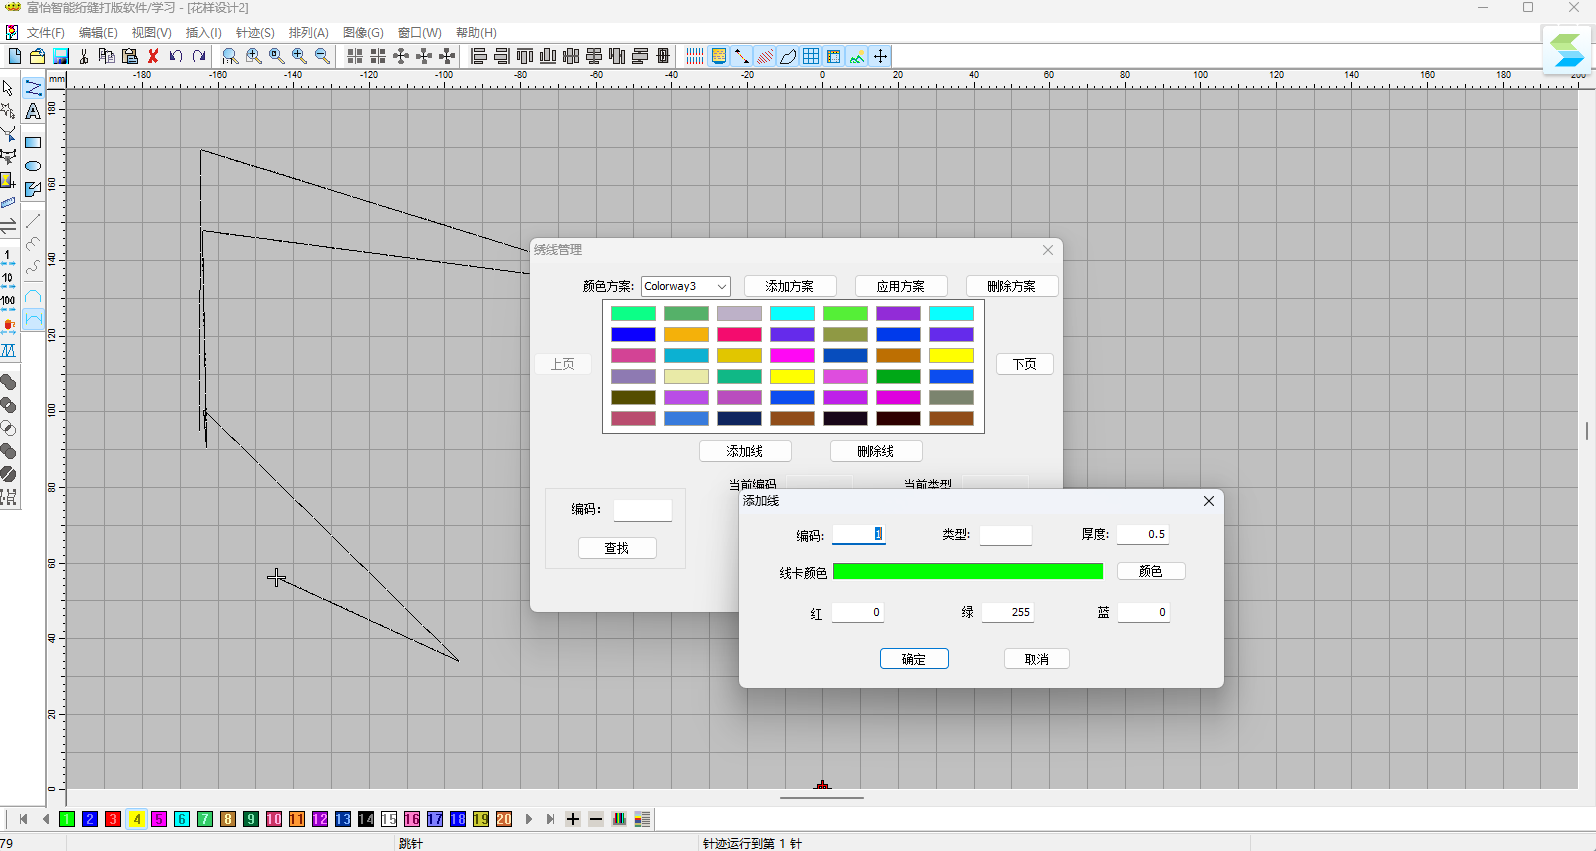Select the arrow pointer tool
The image size is (1596, 851).
8,88
